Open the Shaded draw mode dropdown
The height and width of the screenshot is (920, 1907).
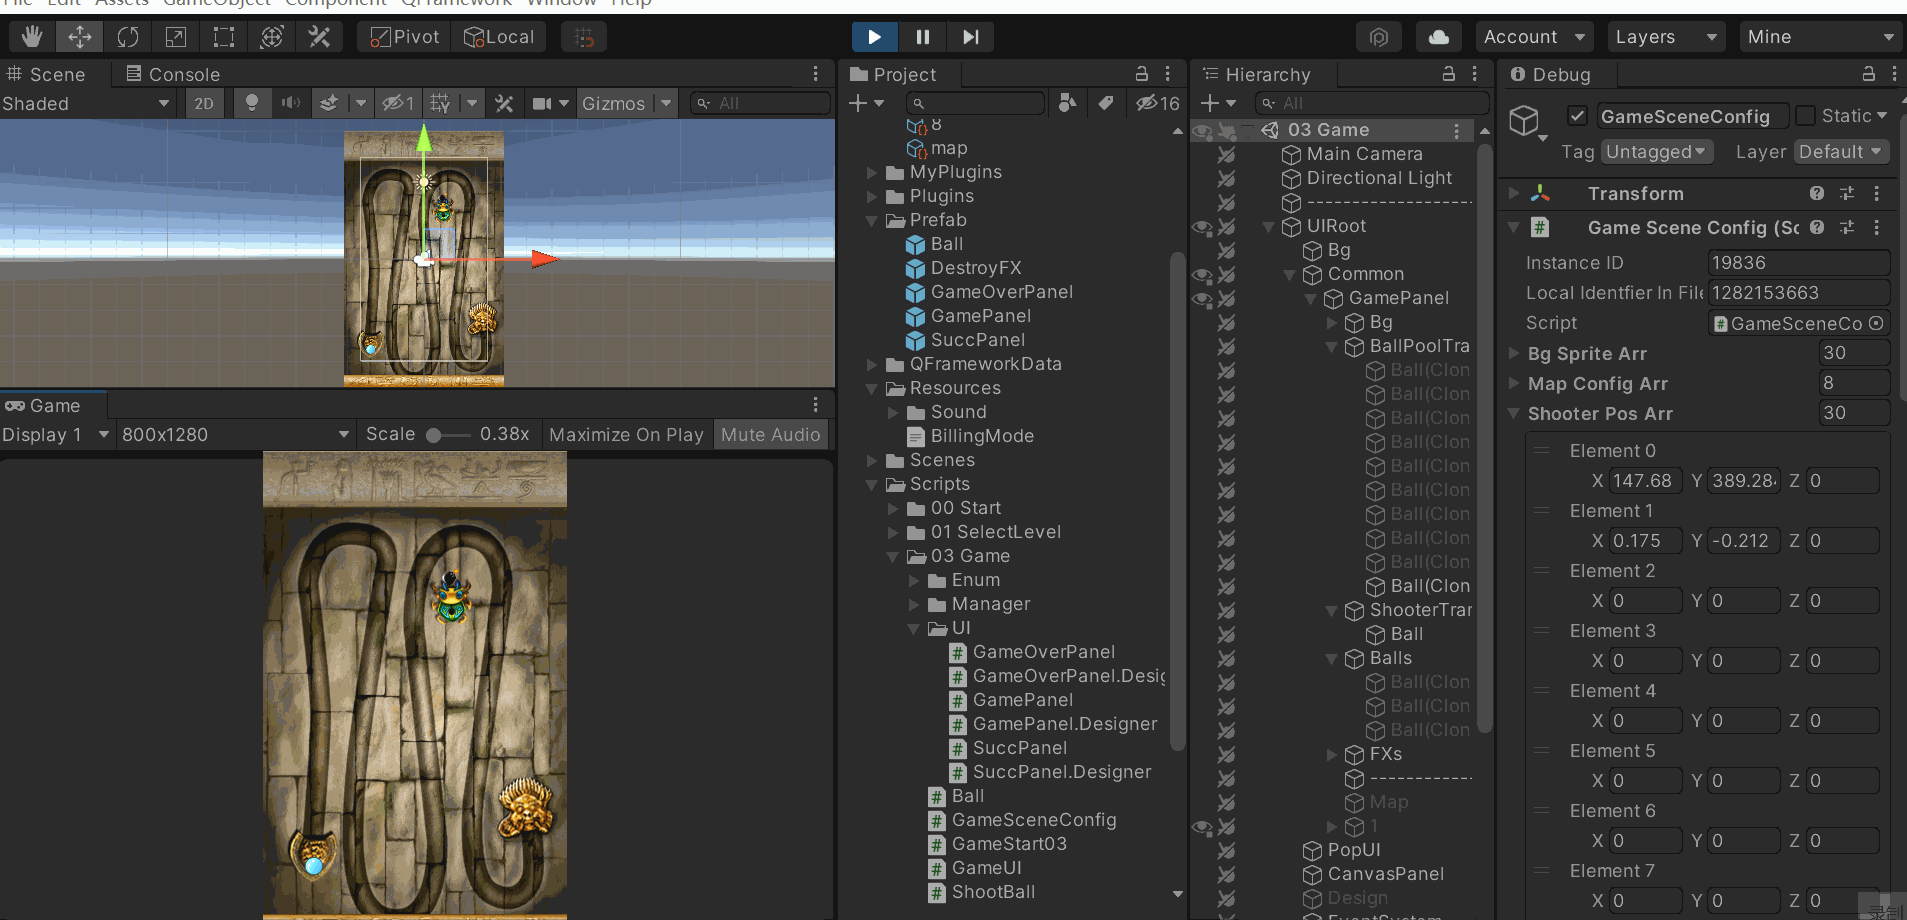pos(86,103)
